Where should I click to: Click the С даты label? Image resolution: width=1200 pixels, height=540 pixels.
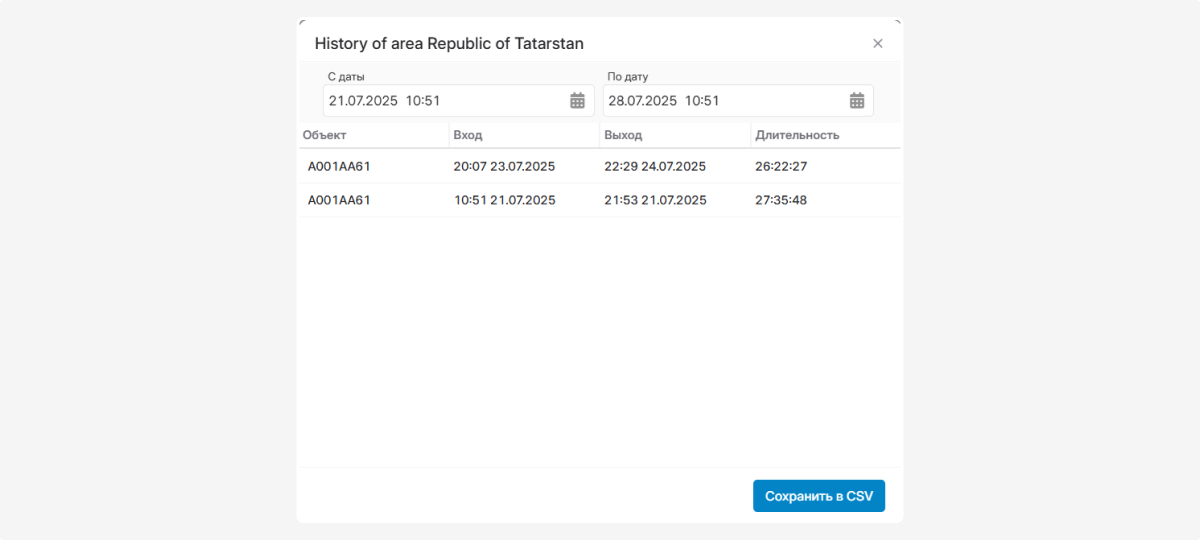(x=346, y=76)
